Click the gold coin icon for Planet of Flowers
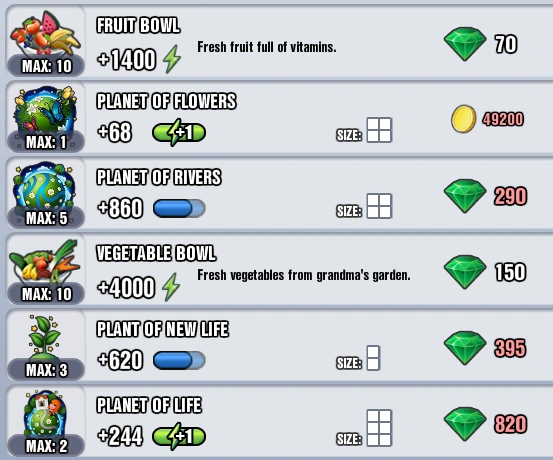Viewport: 553px width, 460px height. [464, 119]
